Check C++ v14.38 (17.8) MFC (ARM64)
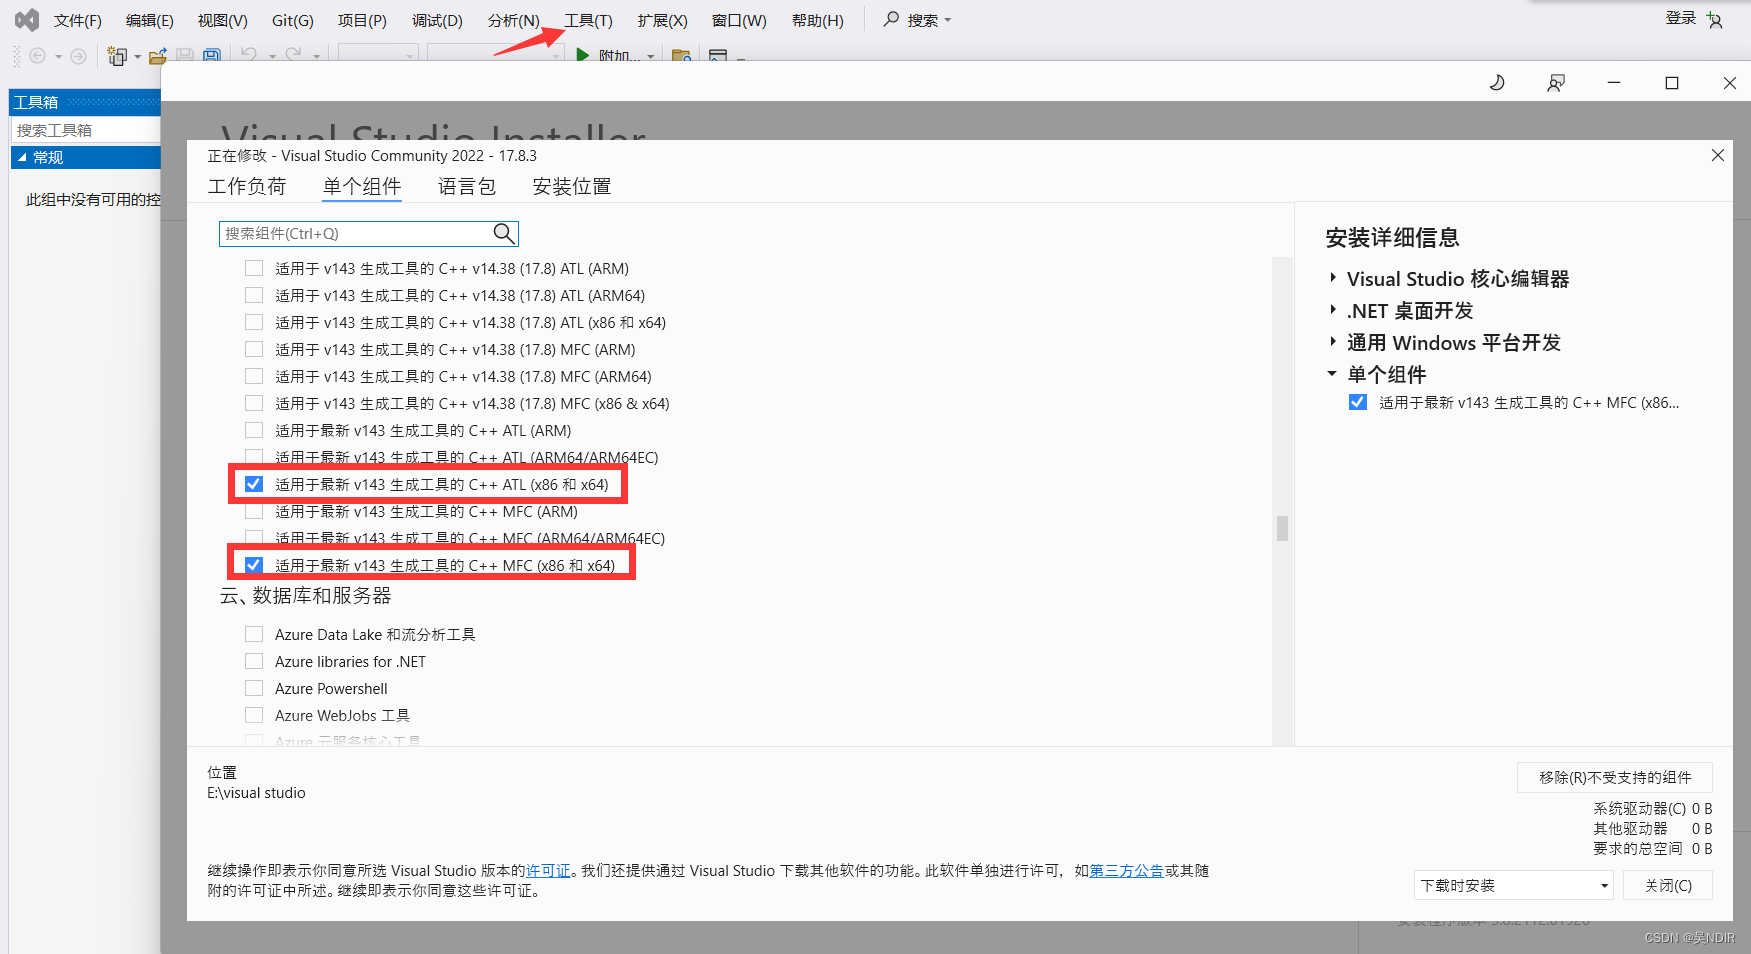The width and height of the screenshot is (1751, 954). coord(254,376)
